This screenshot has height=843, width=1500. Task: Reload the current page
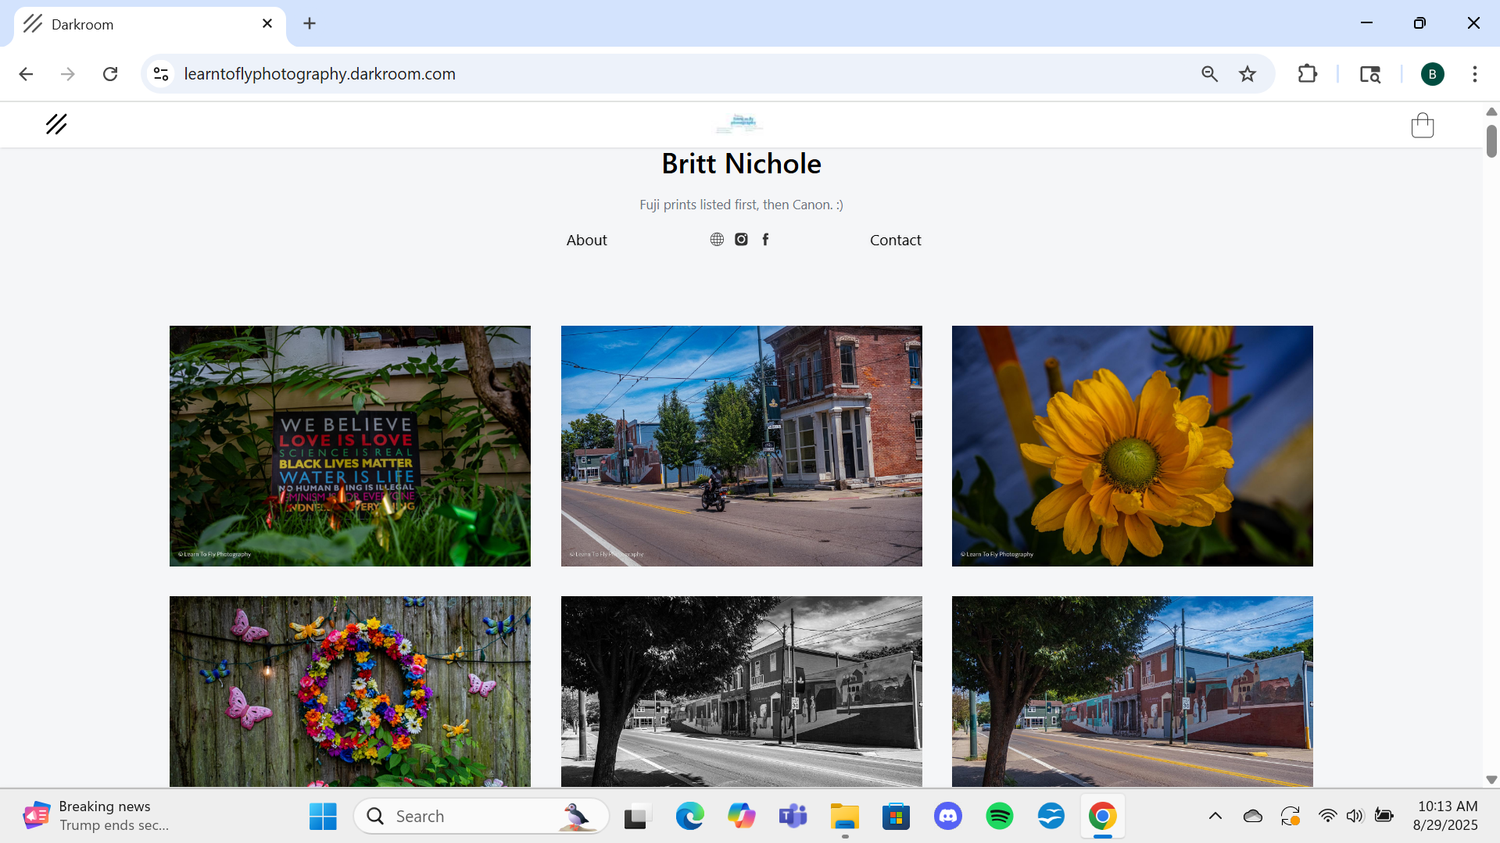point(110,74)
